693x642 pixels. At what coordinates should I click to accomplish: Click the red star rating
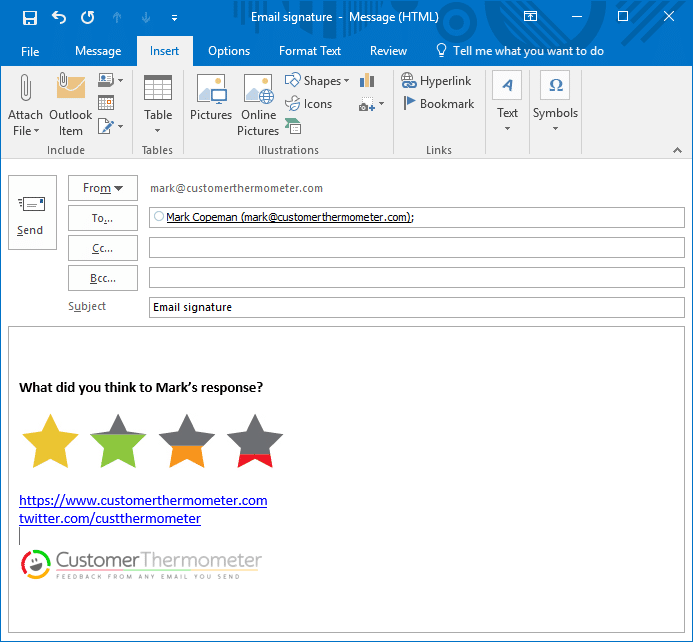pyautogui.click(x=255, y=441)
